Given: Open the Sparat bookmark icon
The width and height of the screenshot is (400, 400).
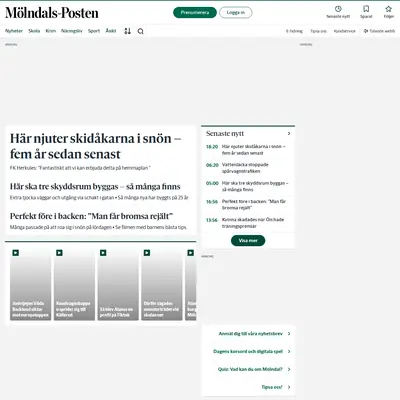Looking at the screenshot, I should coord(366,9).
